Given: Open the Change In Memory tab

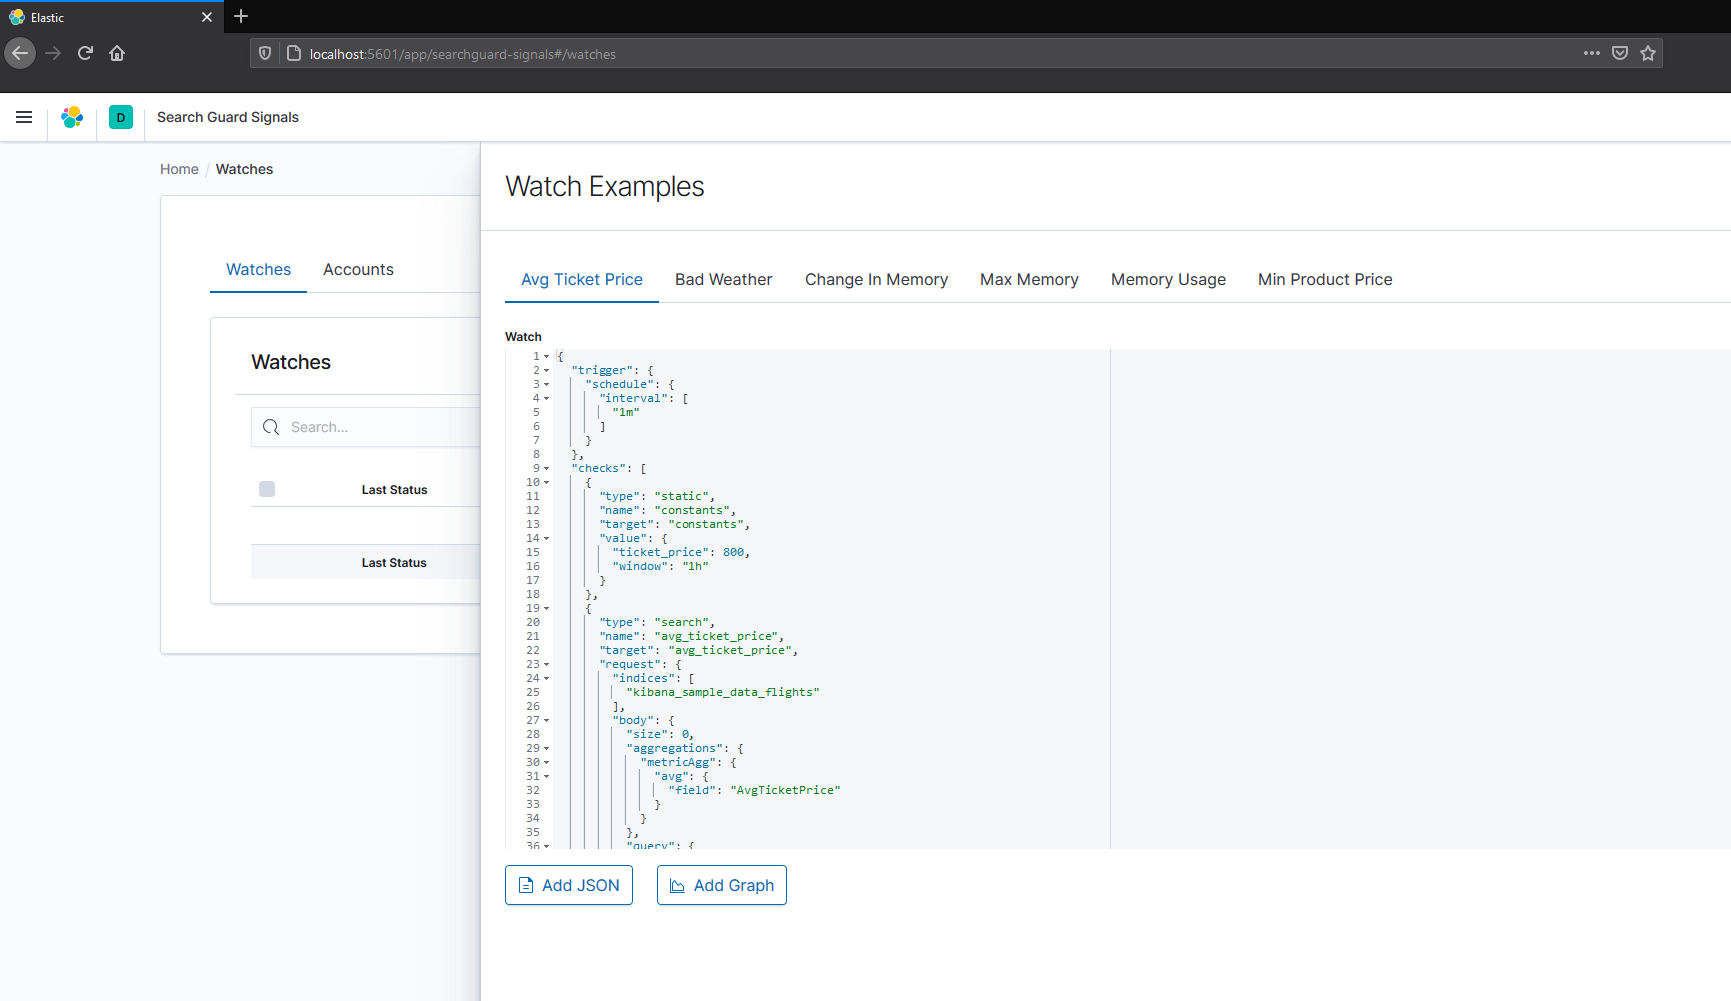Looking at the screenshot, I should [877, 280].
